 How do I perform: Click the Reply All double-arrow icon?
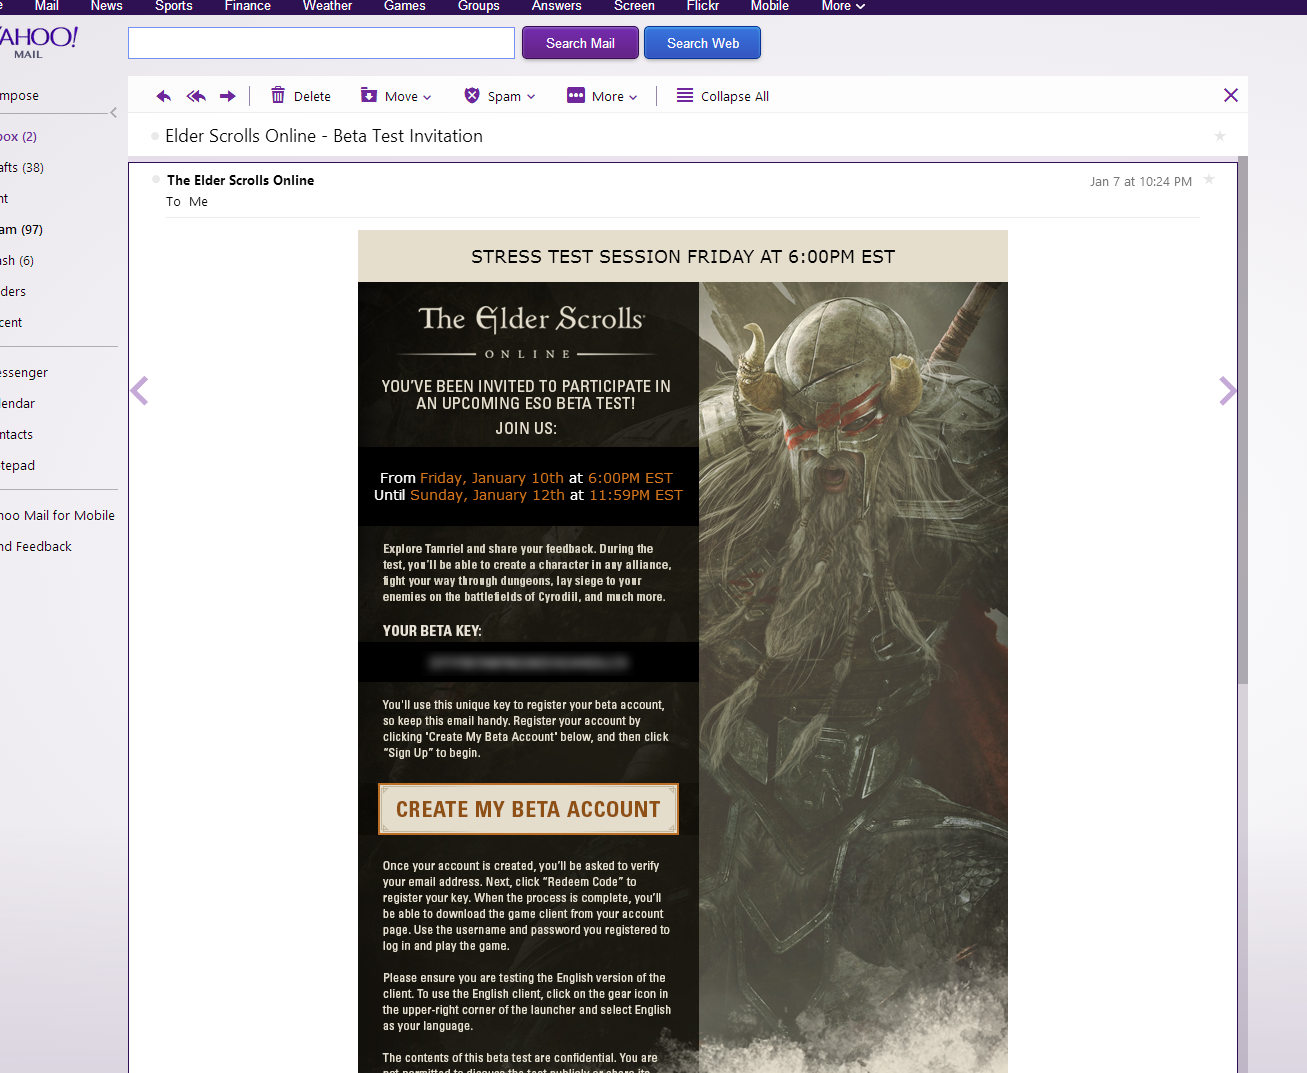196,96
